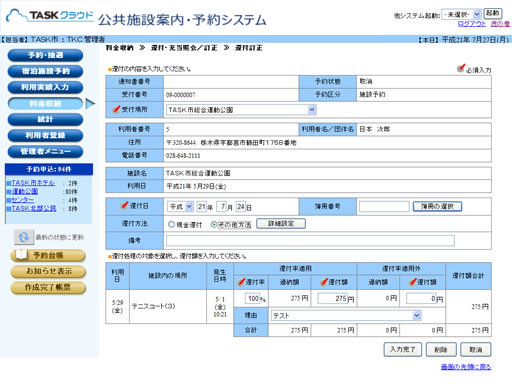512x384 pixels.
Task: Click the 還付額 field showing 0
Action: click(421, 298)
